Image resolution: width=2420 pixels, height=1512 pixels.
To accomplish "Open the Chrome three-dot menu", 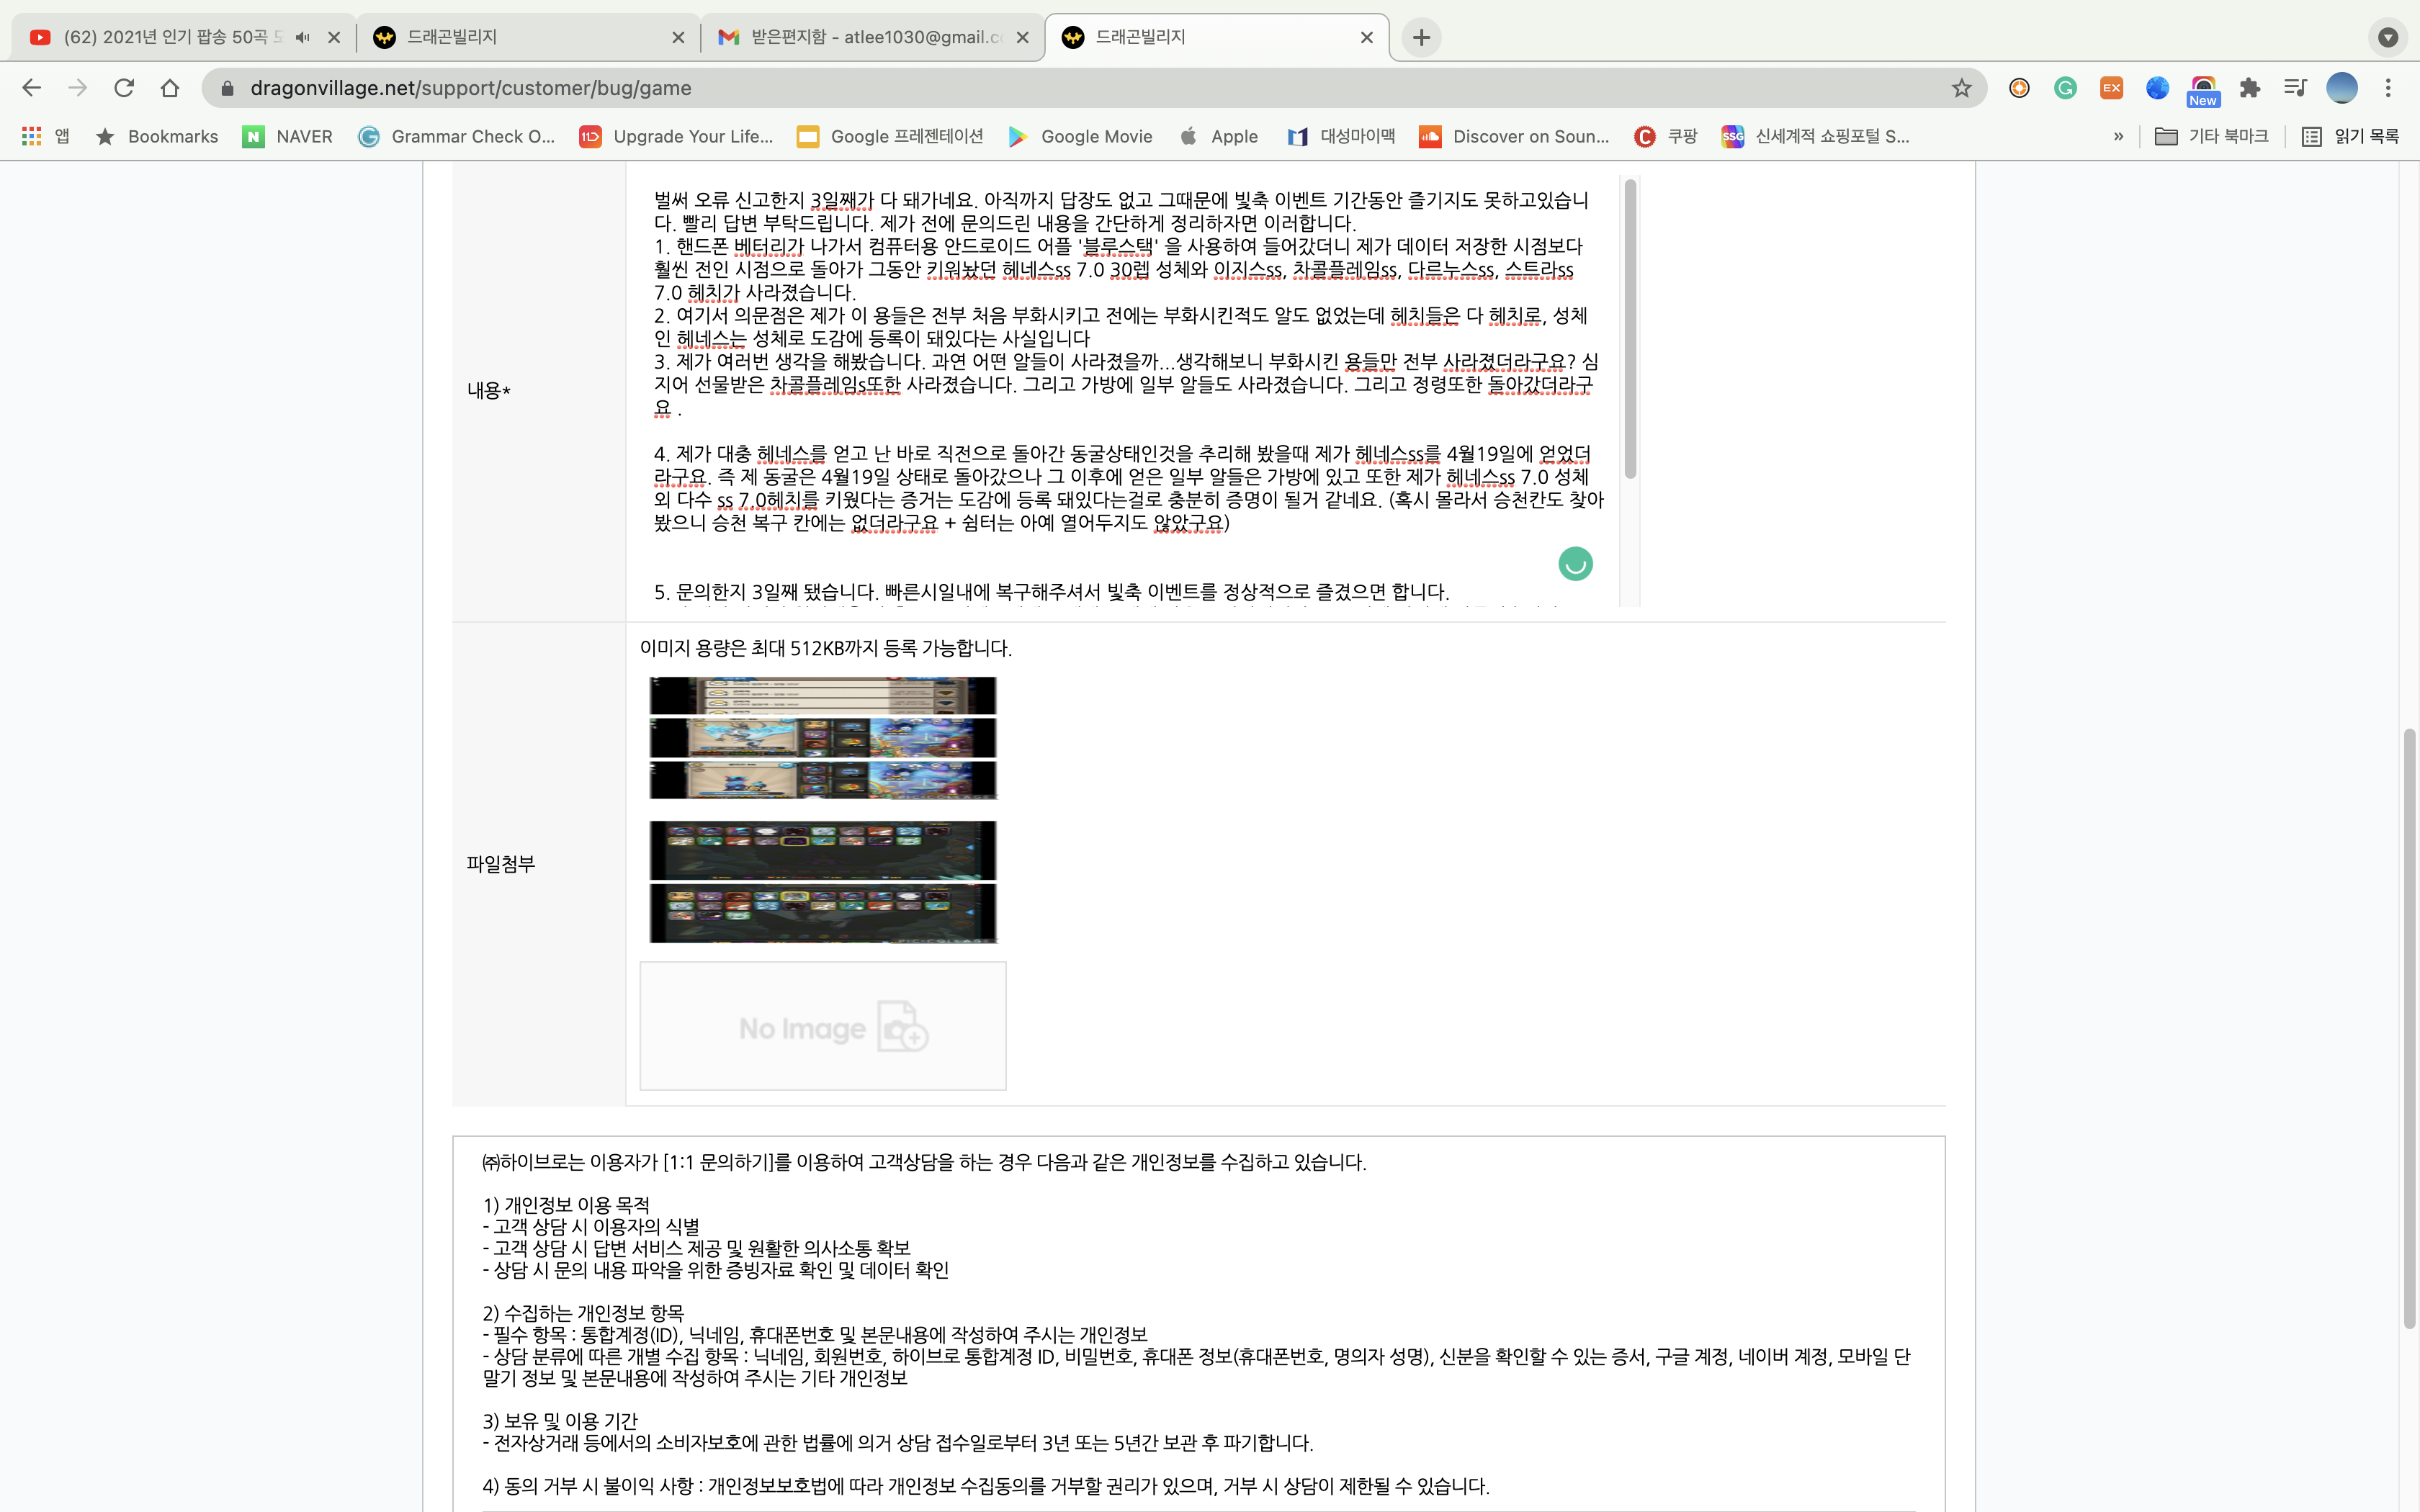I will tap(2388, 88).
